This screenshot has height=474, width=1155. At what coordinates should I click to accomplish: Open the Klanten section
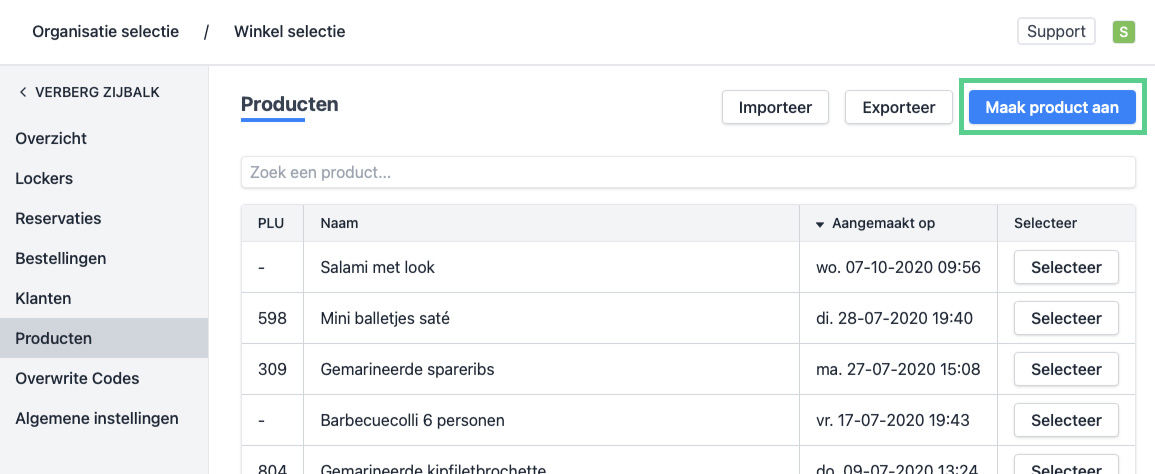pyautogui.click(x=43, y=298)
